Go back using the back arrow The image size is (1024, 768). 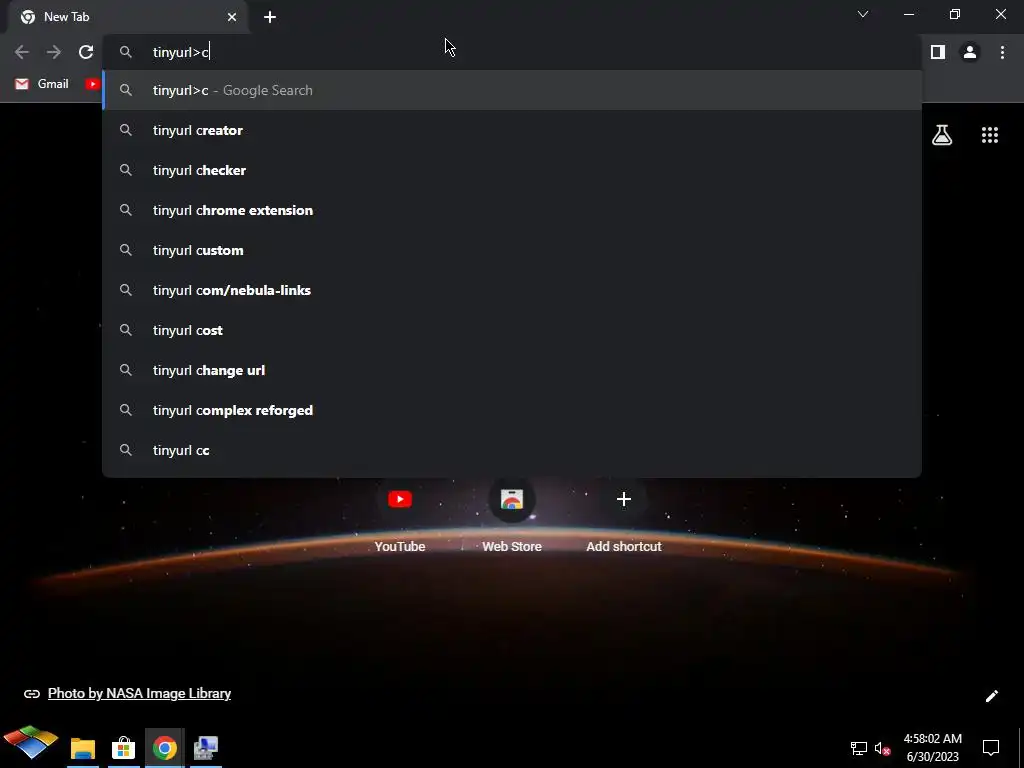pyautogui.click(x=22, y=52)
